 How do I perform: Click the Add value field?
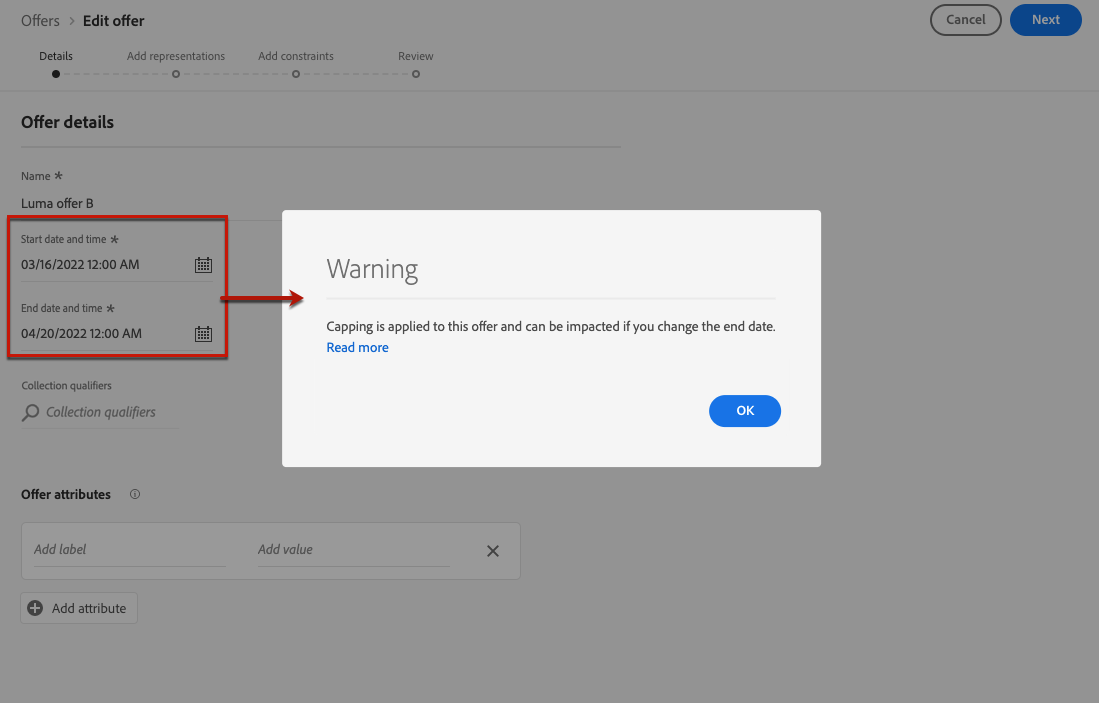click(x=353, y=550)
